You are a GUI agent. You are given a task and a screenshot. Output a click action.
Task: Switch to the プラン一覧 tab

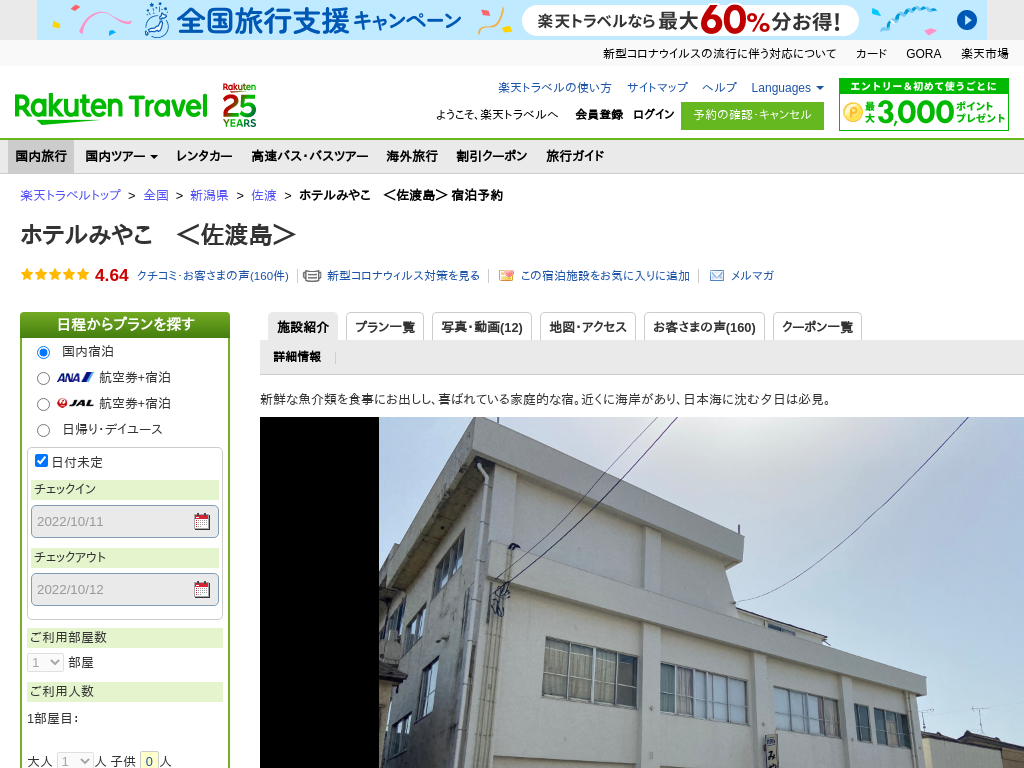coord(385,327)
